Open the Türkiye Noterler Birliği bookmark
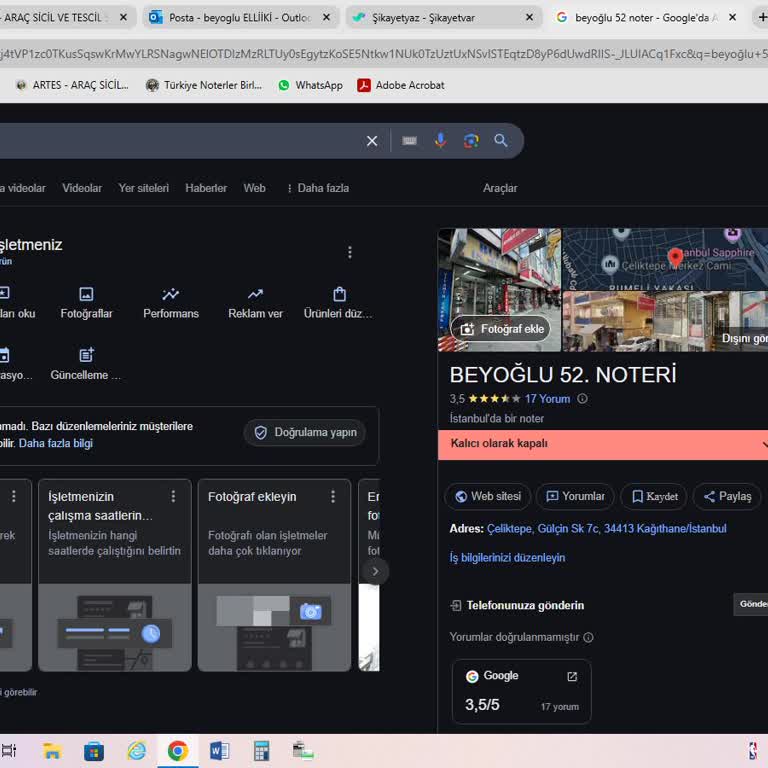This screenshot has height=768, width=768. click(204, 85)
